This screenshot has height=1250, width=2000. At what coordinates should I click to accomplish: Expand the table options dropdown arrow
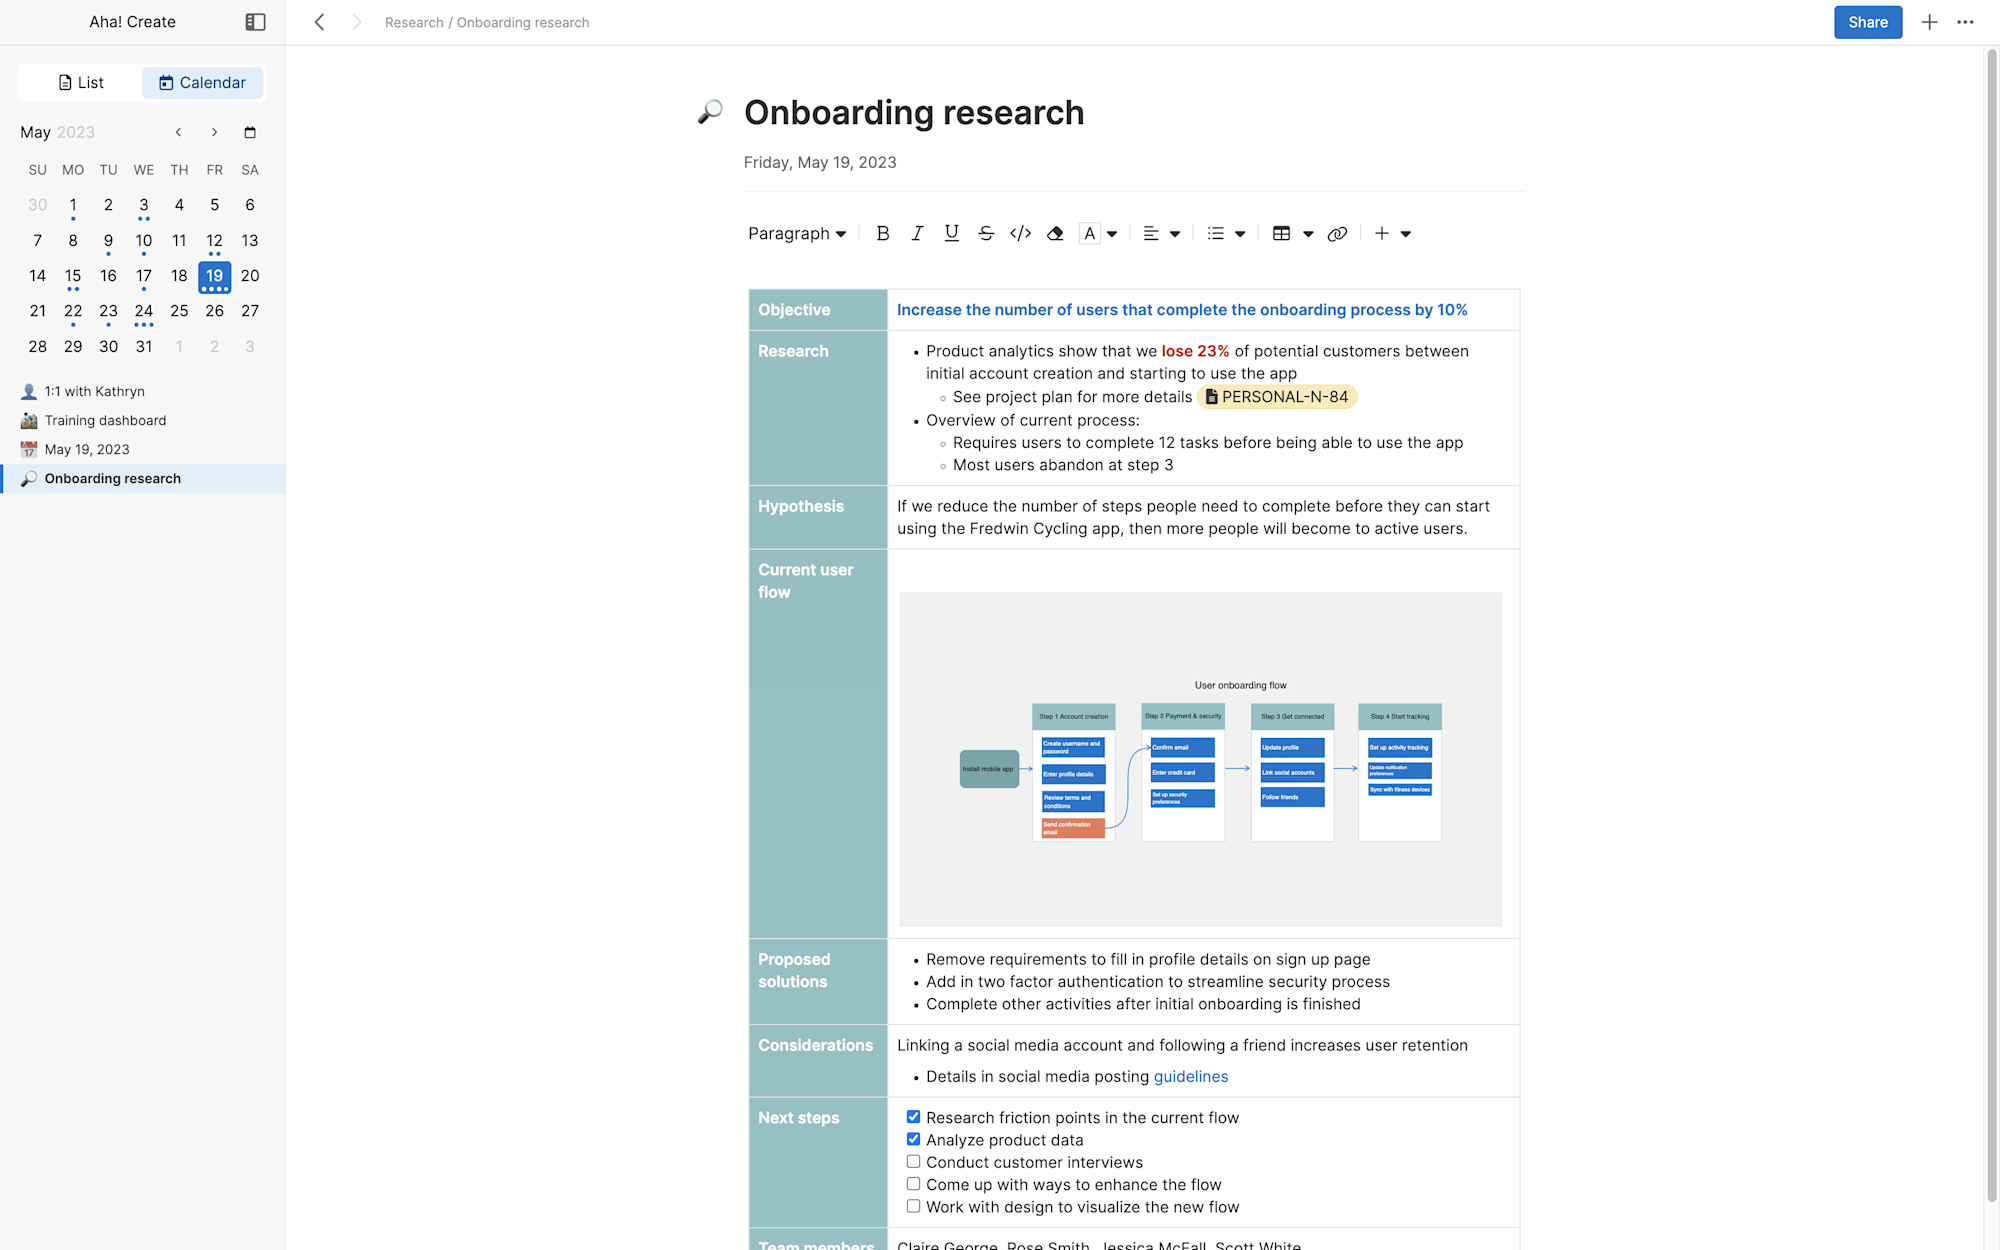click(x=1308, y=234)
